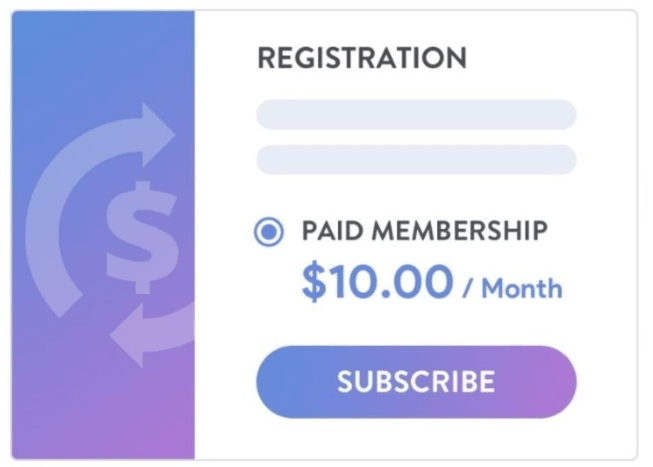The width and height of the screenshot is (653, 467).
Task: Click the SUBSCRIBE text on the button
Action: pos(416,381)
